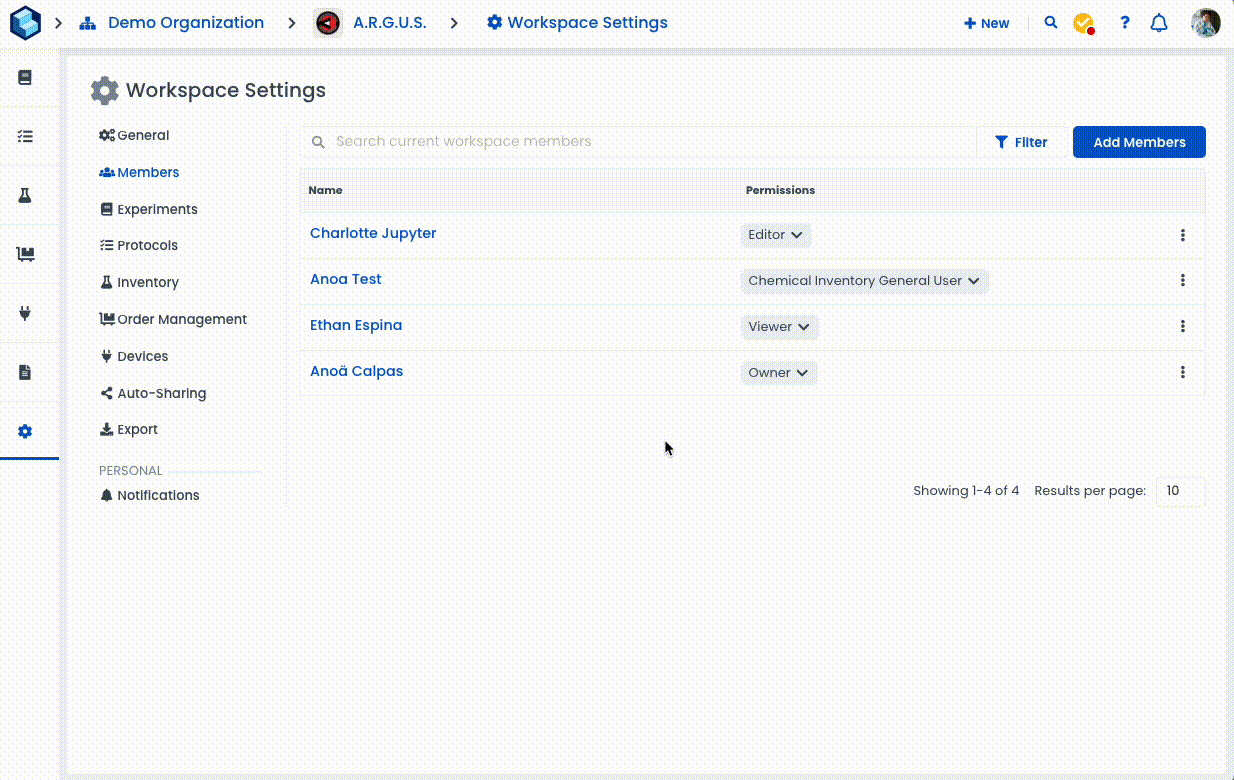Click the workspace members search field

click(640, 142)
